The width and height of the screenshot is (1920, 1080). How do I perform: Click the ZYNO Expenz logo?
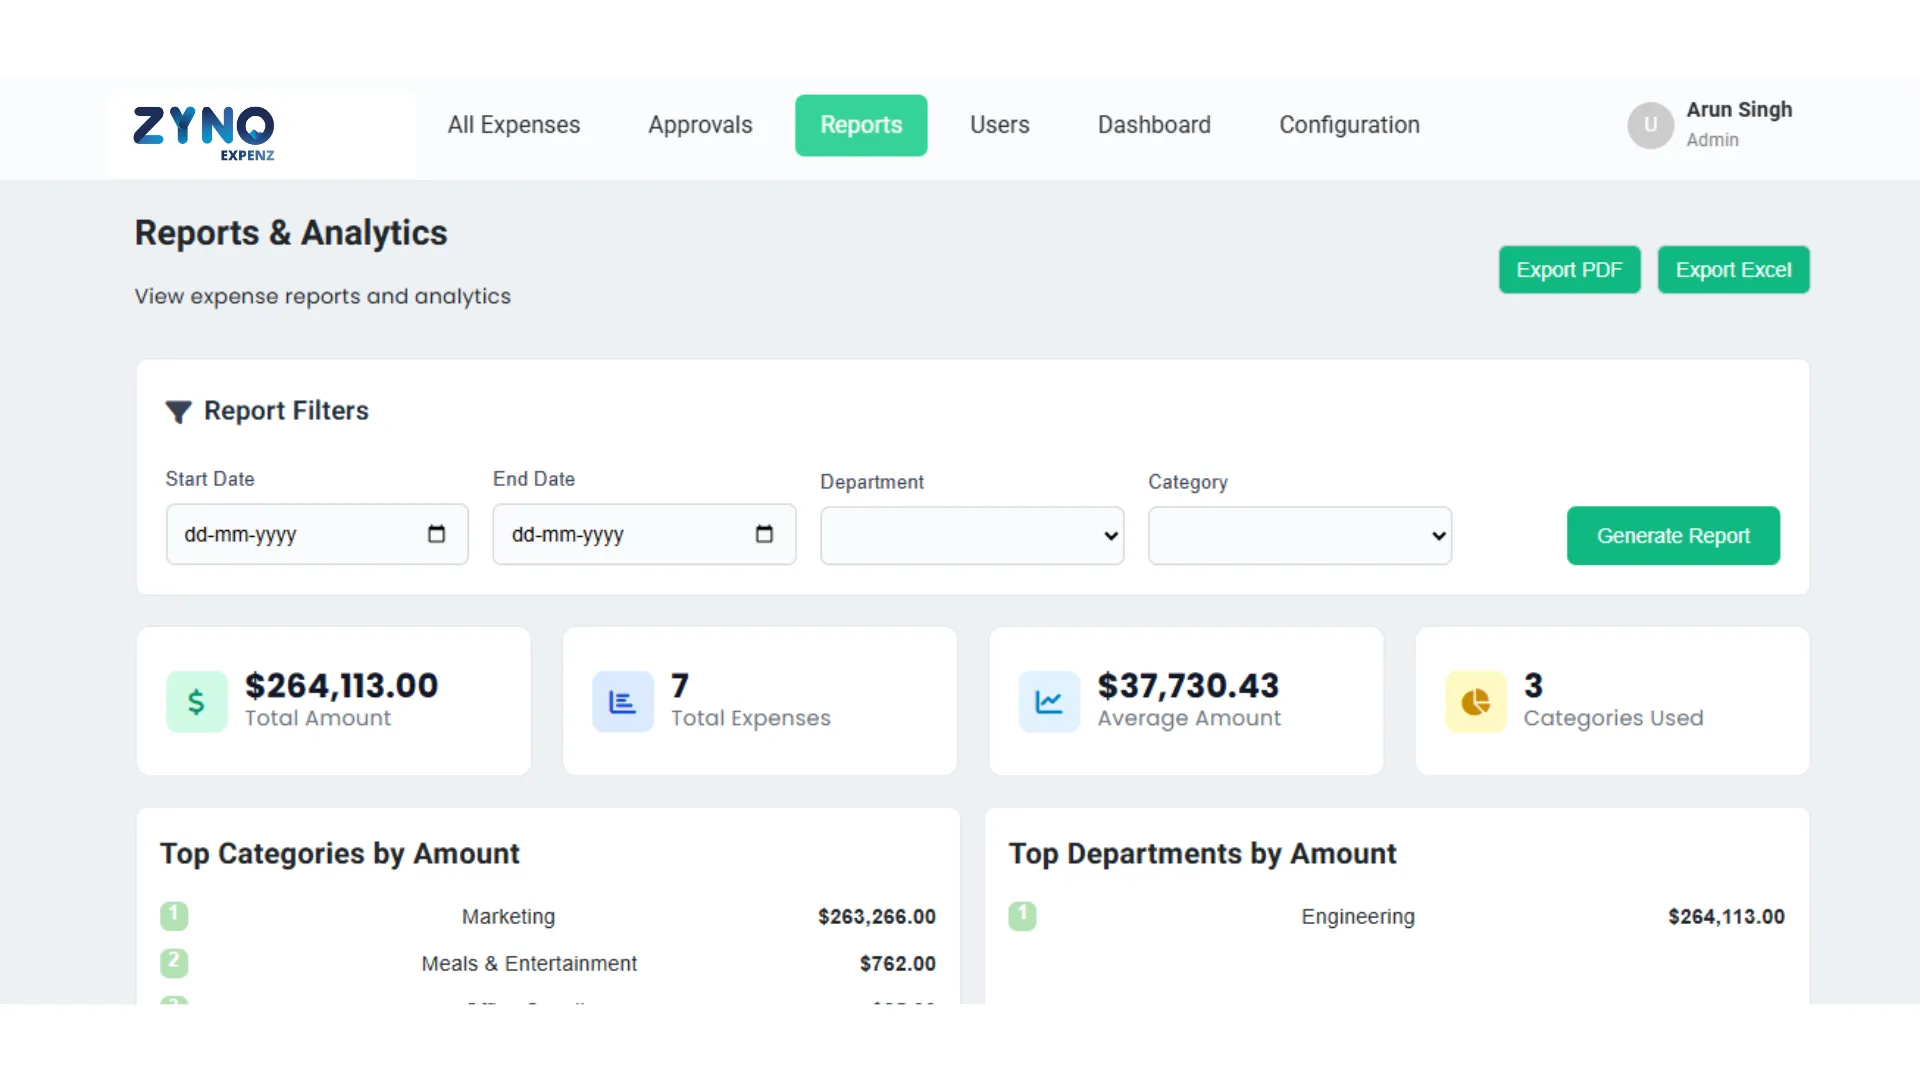(x=204, y=133)
